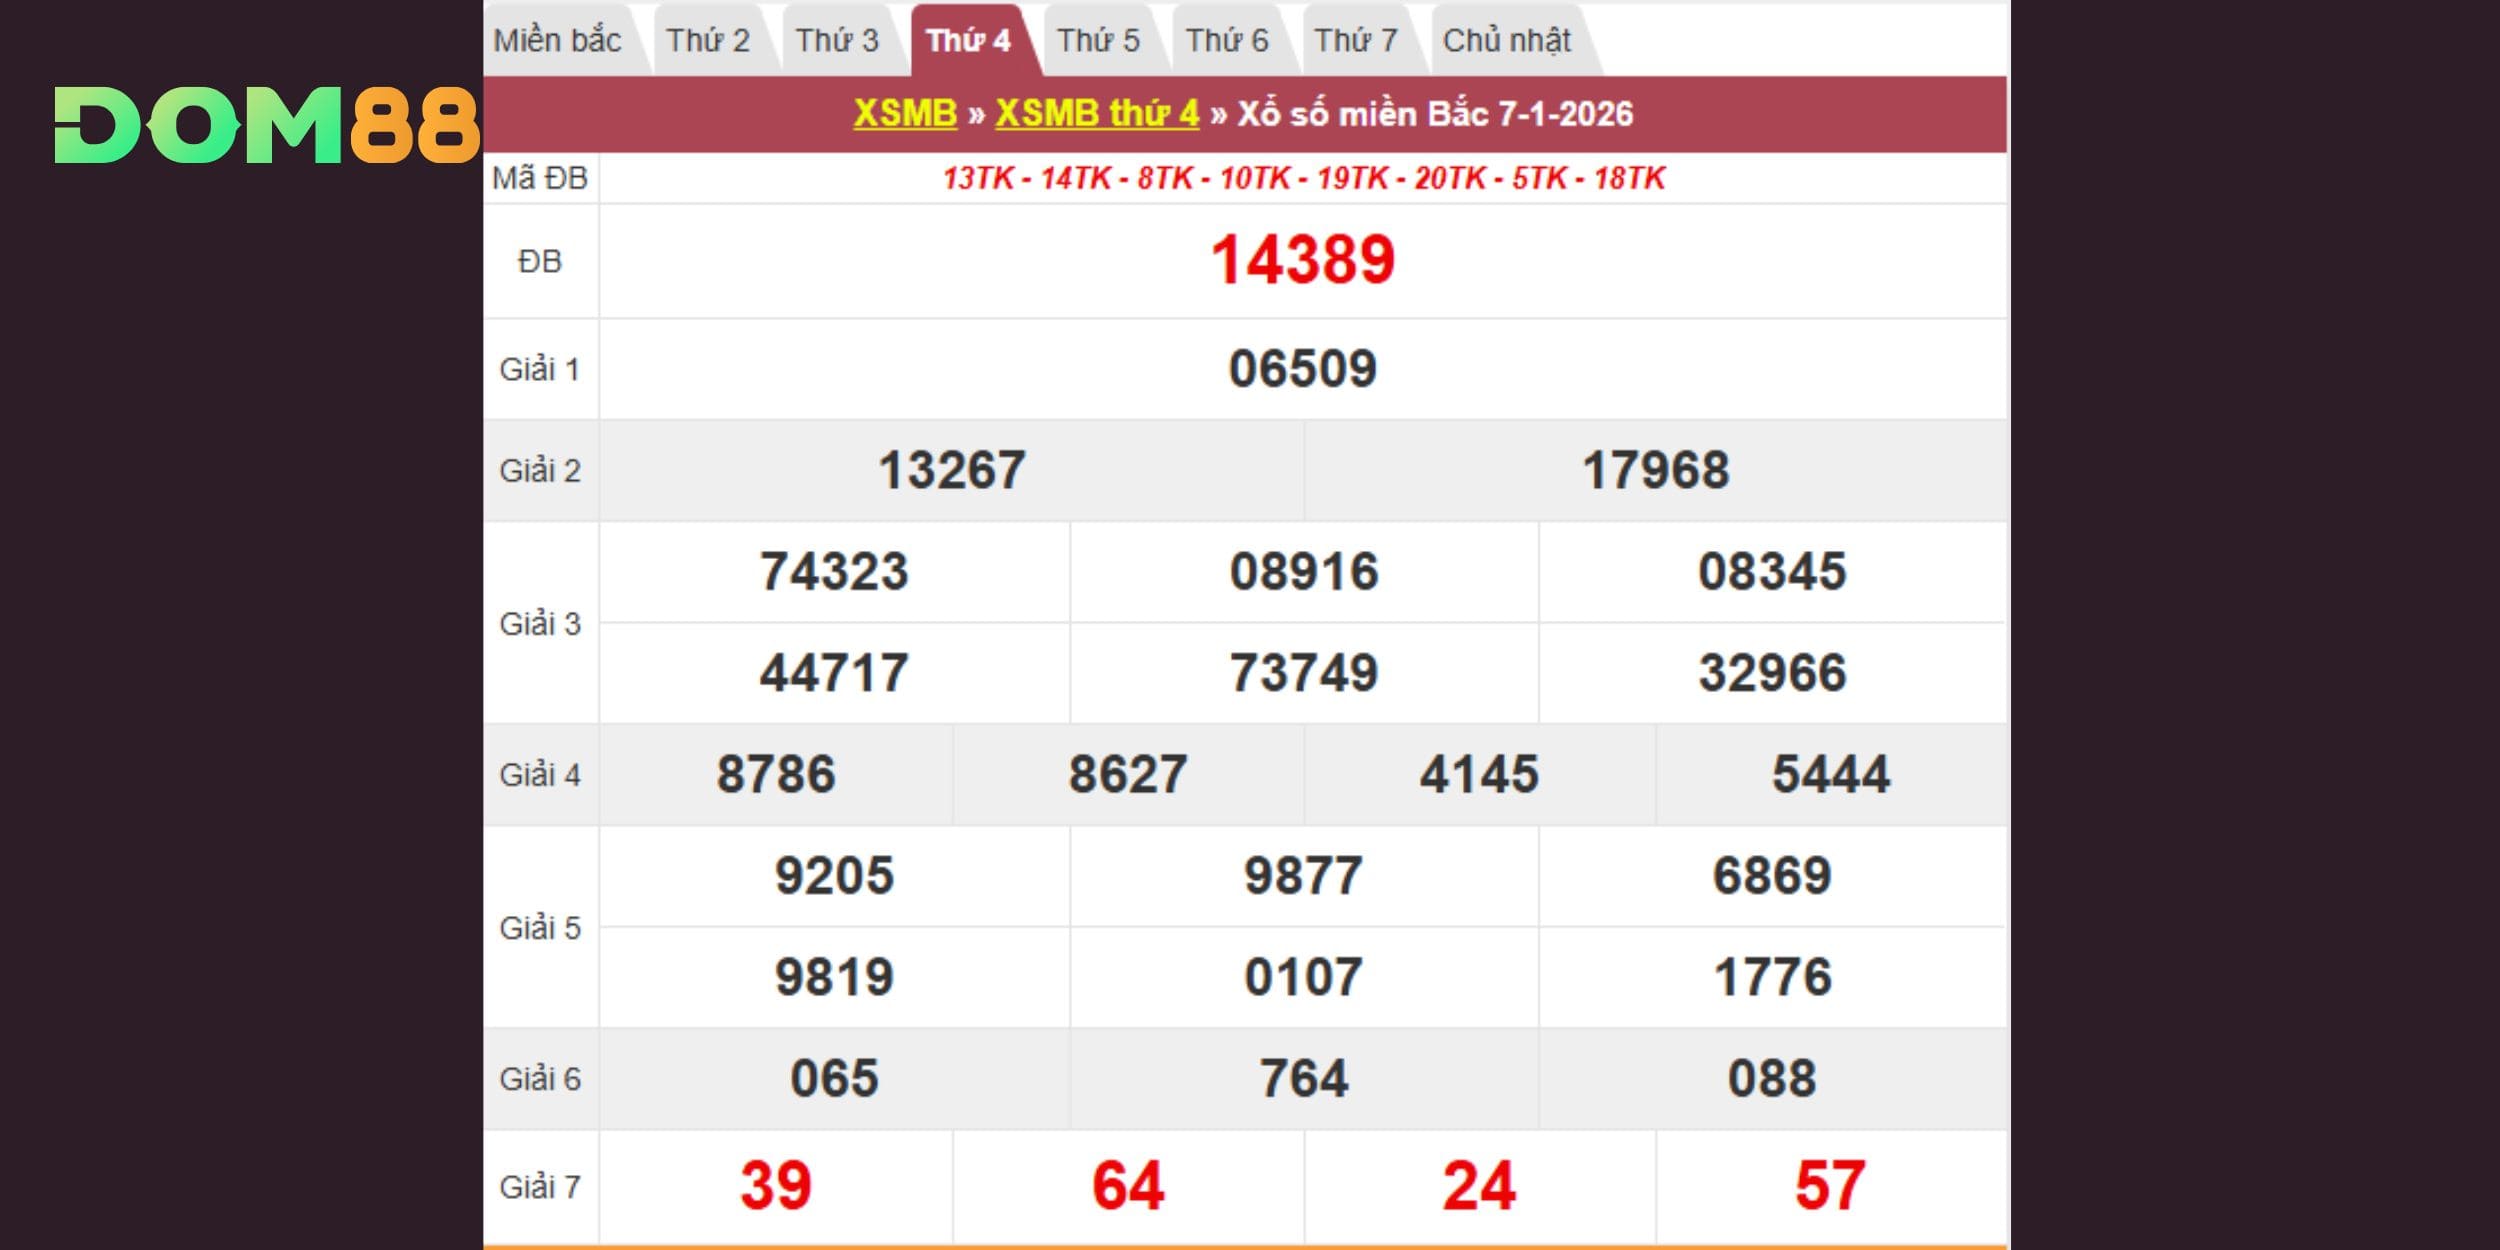Viewport: 2500px width, 1250px height.
Task: Click Giải 4 number 5444
Action: click(x=1831, y=774)
